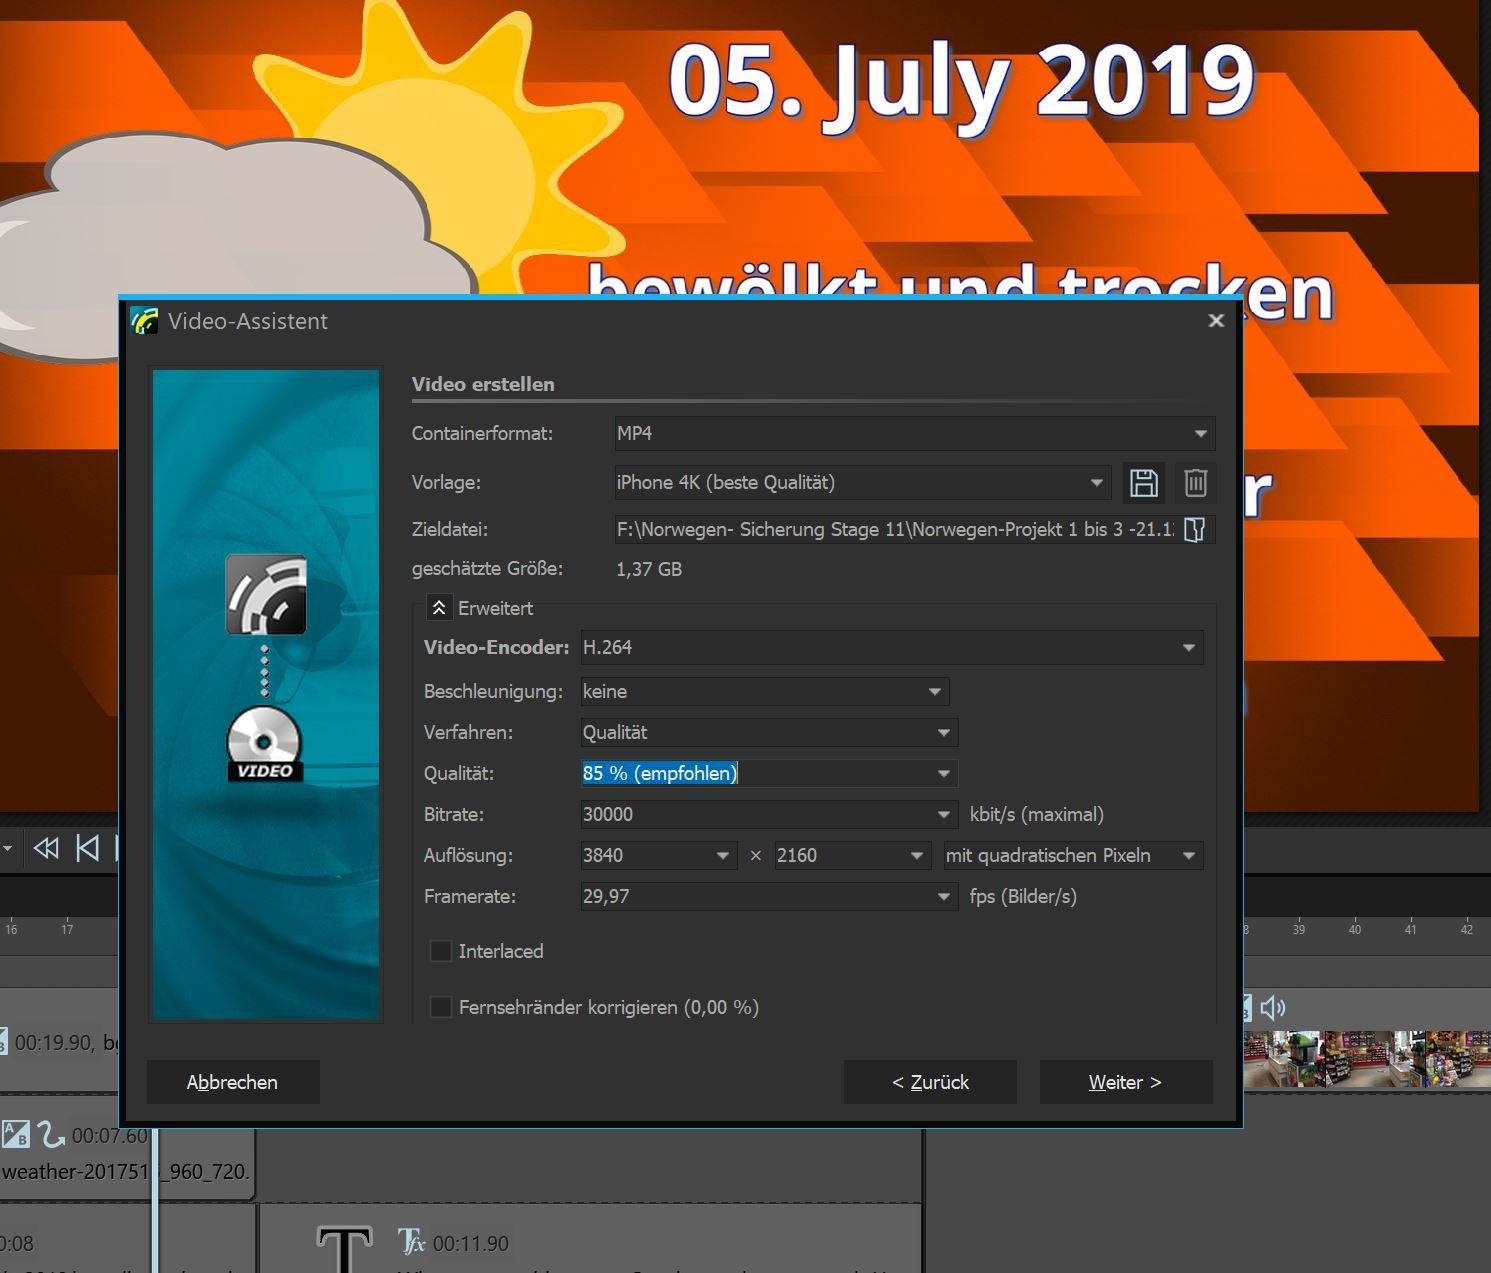Screen dimensions: 1491x1273
Task: Toggle the Fernsehränder korrigieren checkbox
Action: point(440,1007)
